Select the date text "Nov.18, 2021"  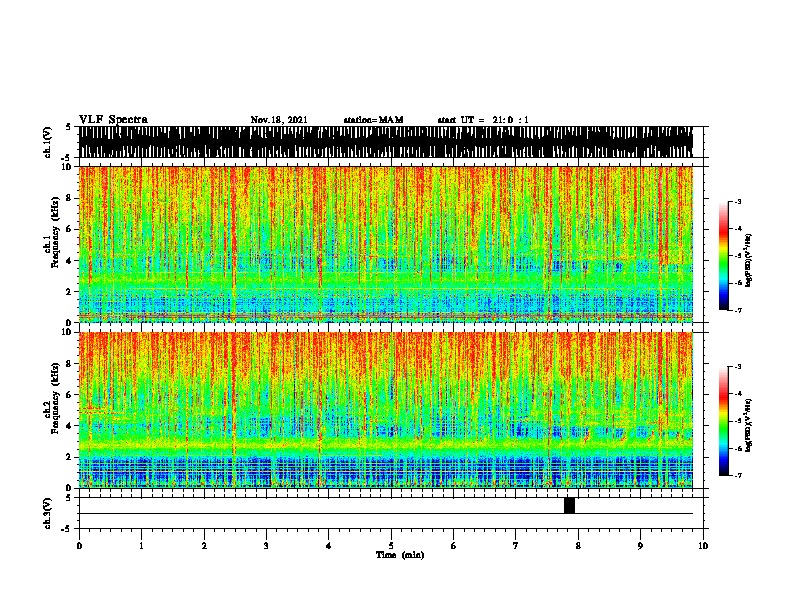[x=279, y=120]
